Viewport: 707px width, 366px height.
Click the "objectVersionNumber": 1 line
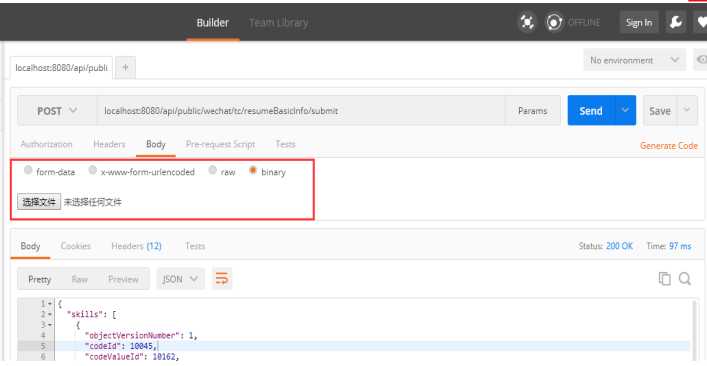coord(141,336)
